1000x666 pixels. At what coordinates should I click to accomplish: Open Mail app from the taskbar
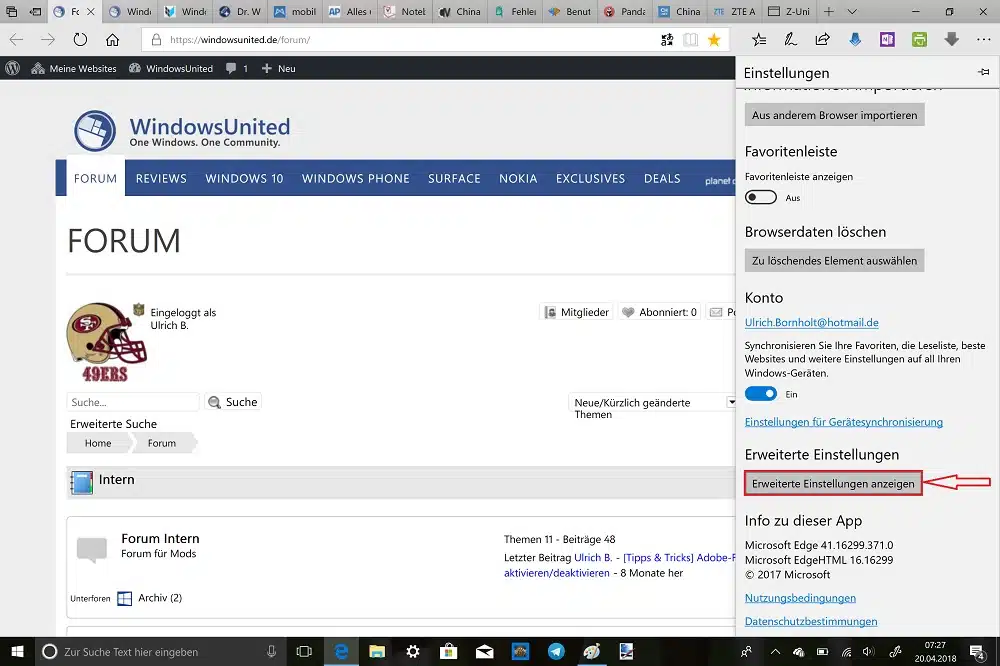point(485,651)
